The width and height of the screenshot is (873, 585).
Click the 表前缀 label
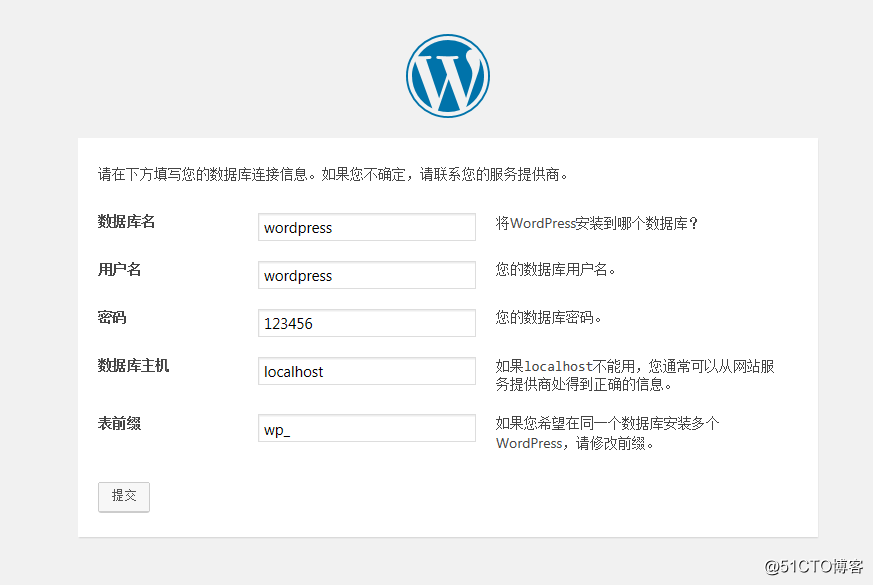(x=119, y=423)
